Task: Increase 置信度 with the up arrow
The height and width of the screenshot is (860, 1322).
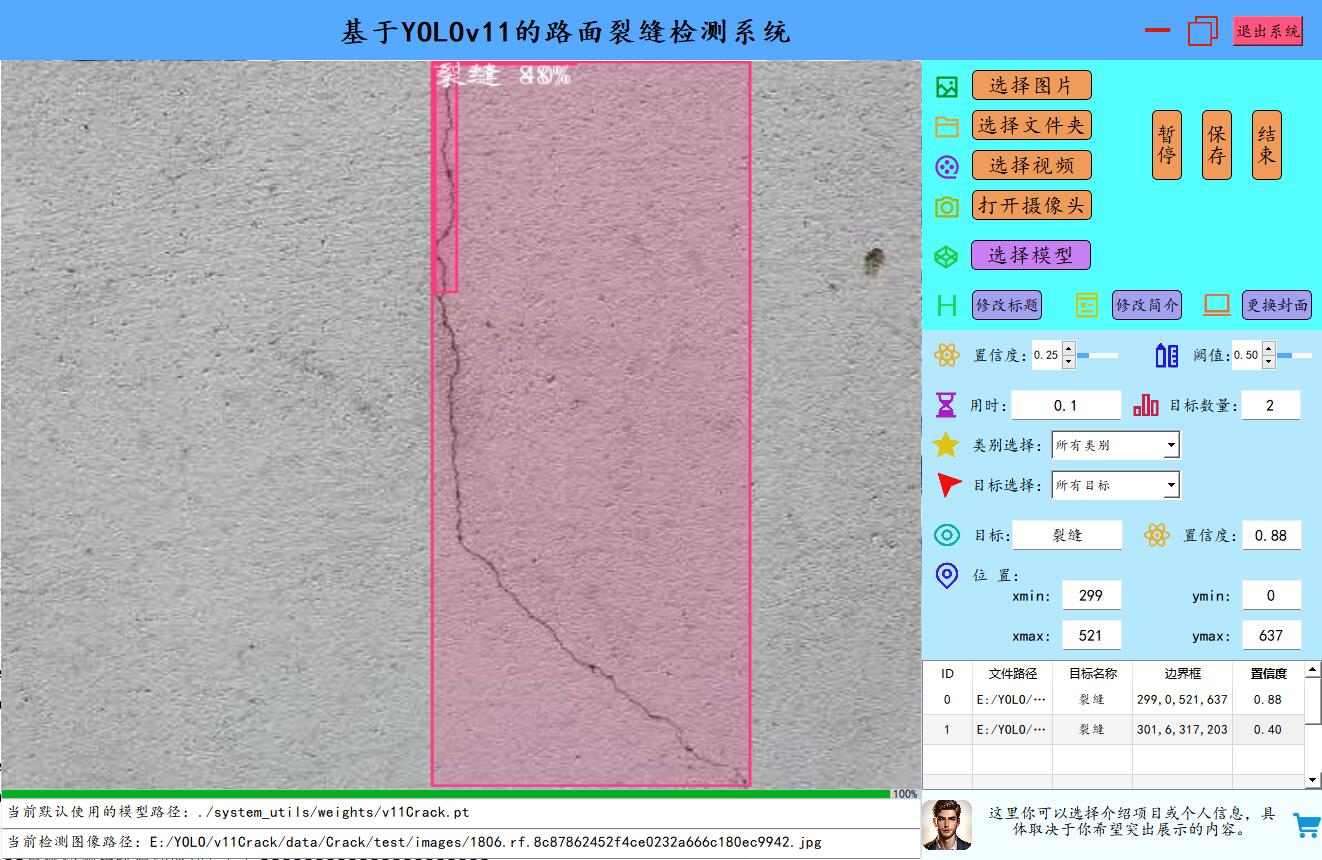Action: (x=1068, y=349)
